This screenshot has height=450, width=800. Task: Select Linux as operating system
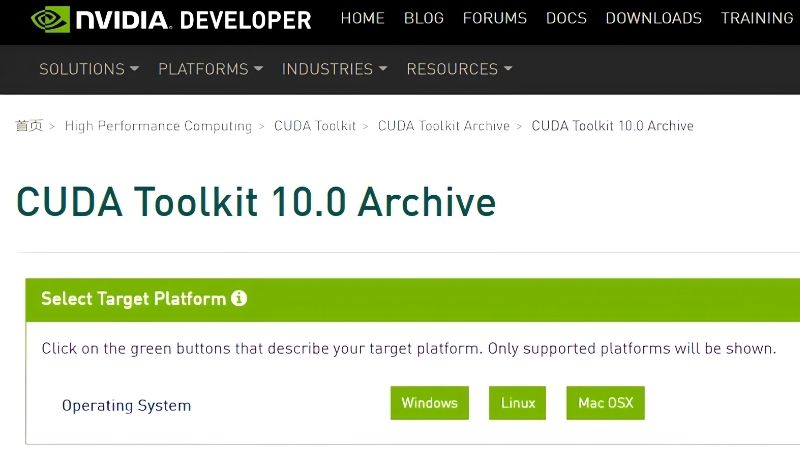click(517, 403)
